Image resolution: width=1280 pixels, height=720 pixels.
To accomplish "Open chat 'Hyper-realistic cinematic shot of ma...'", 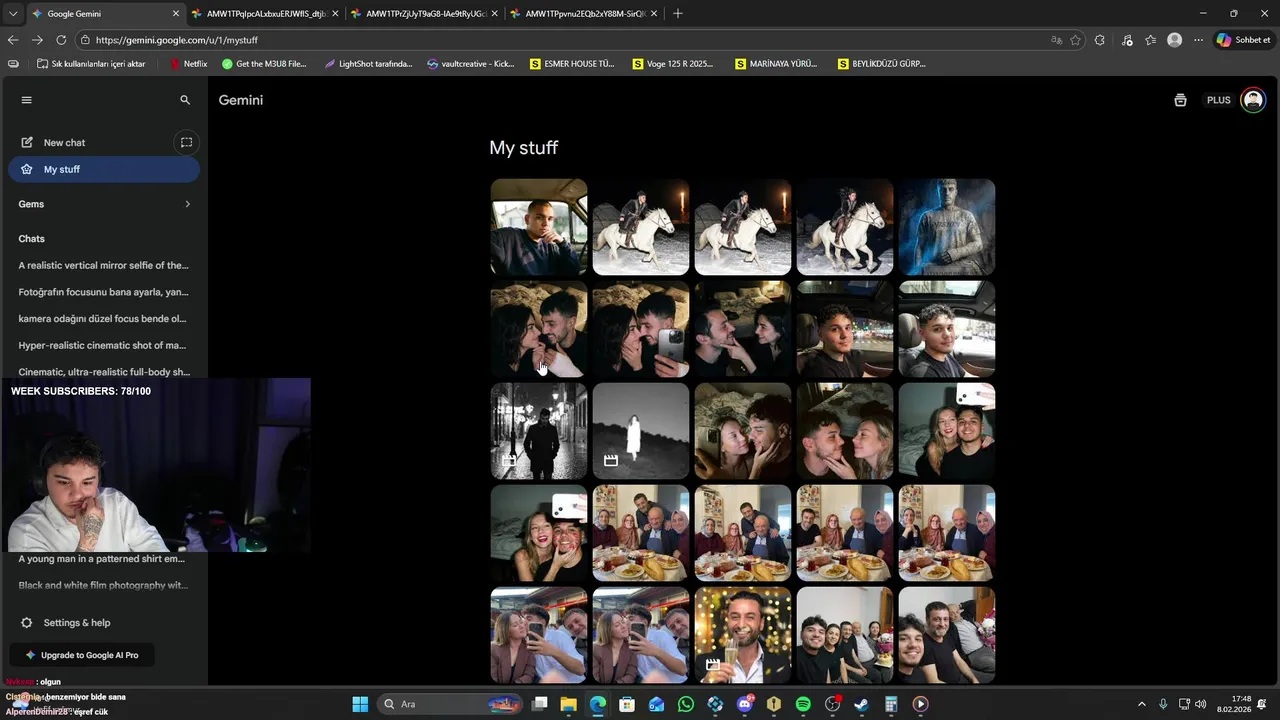I will [103, 345].
